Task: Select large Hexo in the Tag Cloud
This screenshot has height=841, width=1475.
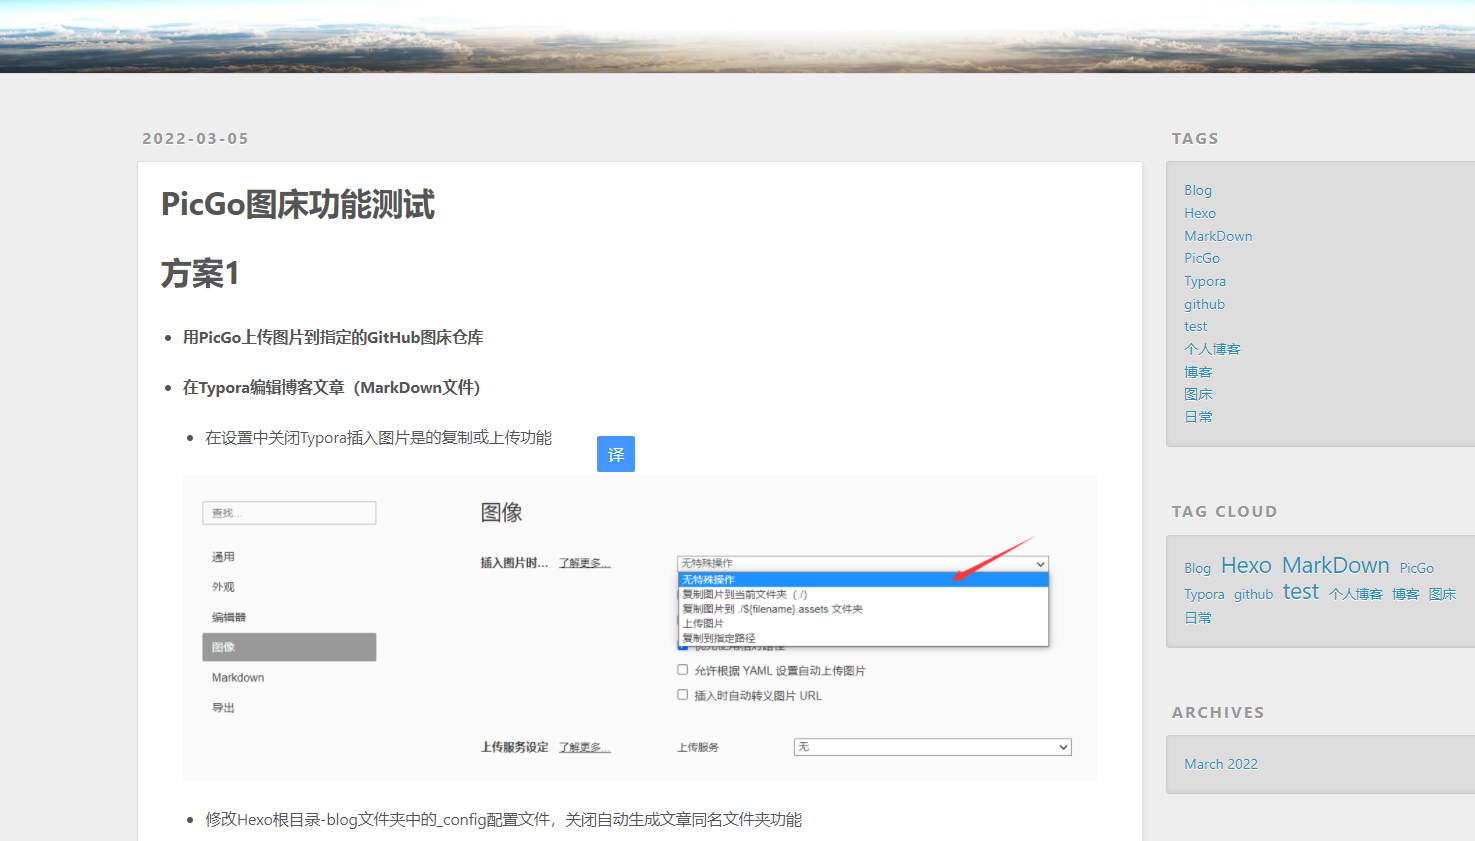Action: [1246, 566]
